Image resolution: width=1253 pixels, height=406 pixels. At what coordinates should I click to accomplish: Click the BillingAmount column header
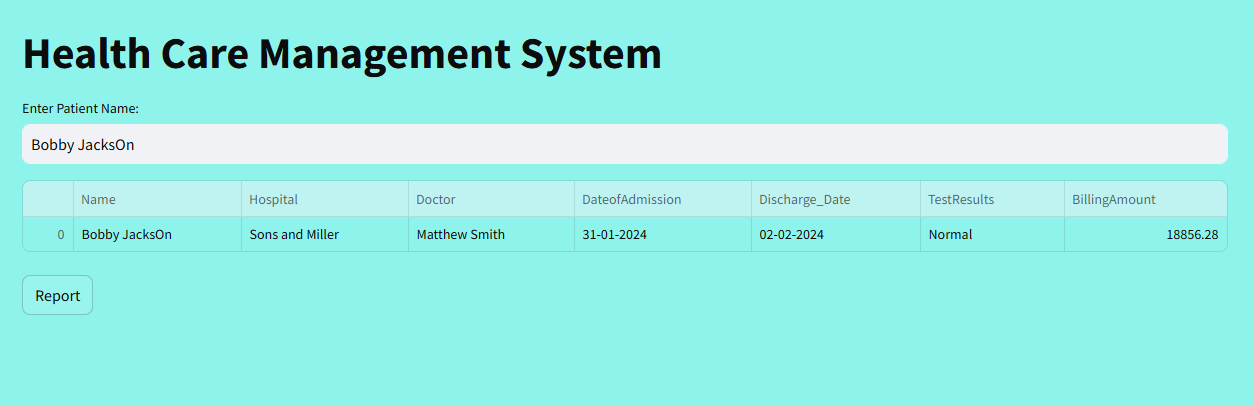tap(1146, 199)
